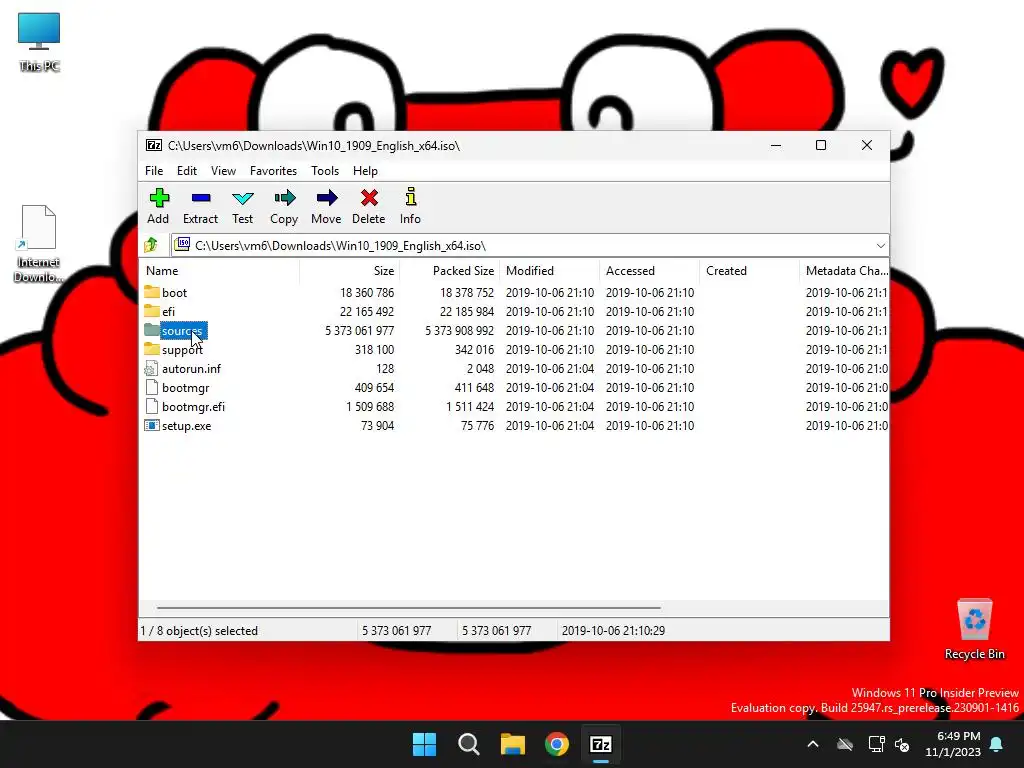Select the boot folder icon
This screenshot has height=768, width=1024.
(152, 292)
